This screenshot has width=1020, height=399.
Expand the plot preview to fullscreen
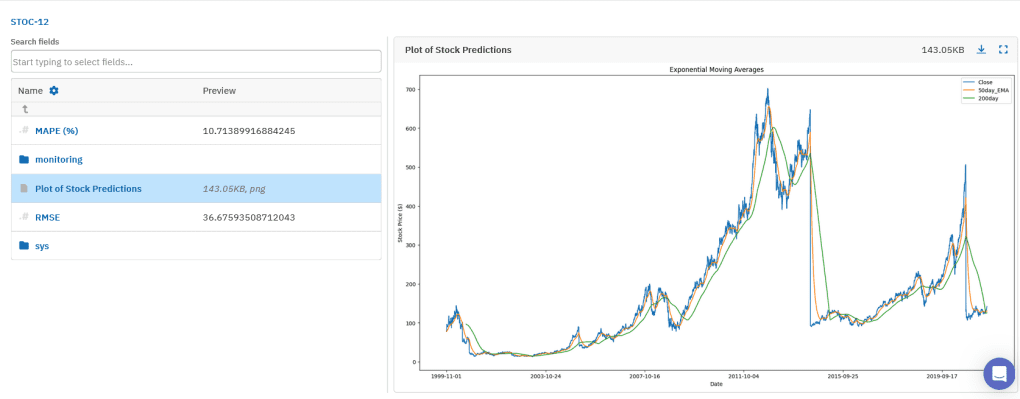1003,49
